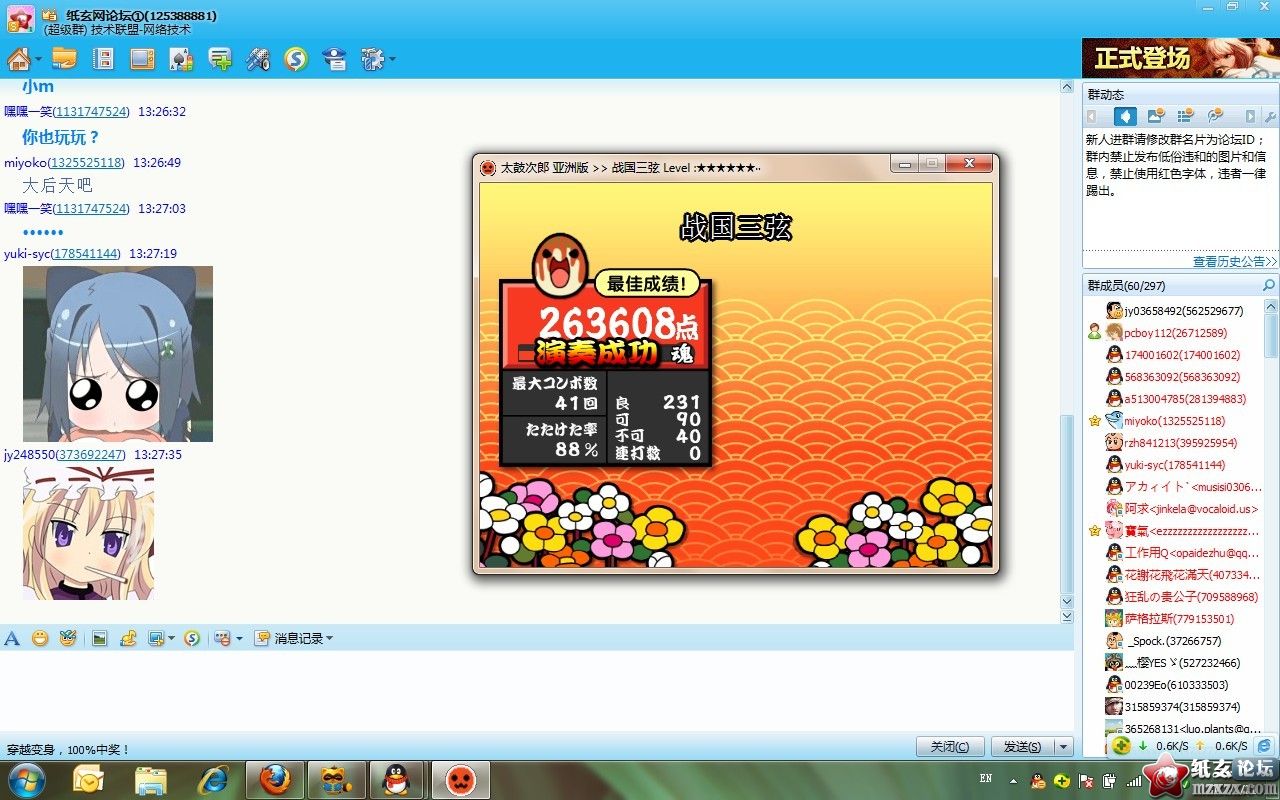Viewport: 1280px width, 800px height.
Task: Open the Taiko drum taskbar item
Action: coord(460,779)
